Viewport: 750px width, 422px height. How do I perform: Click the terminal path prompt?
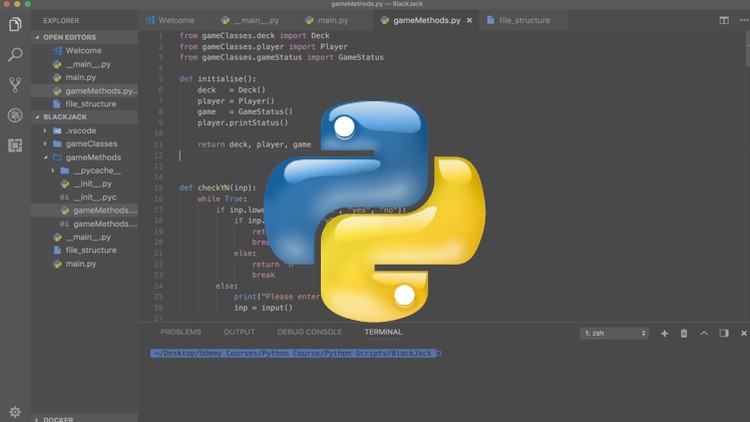[x=293, y=354]
